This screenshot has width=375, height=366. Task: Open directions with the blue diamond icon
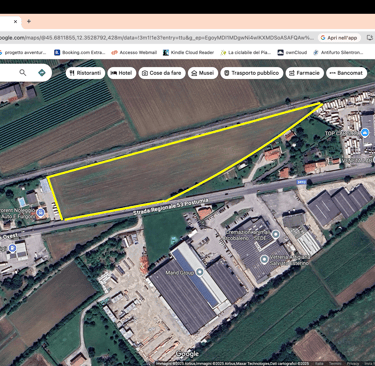pyautogui.click(x=42, y=72)
